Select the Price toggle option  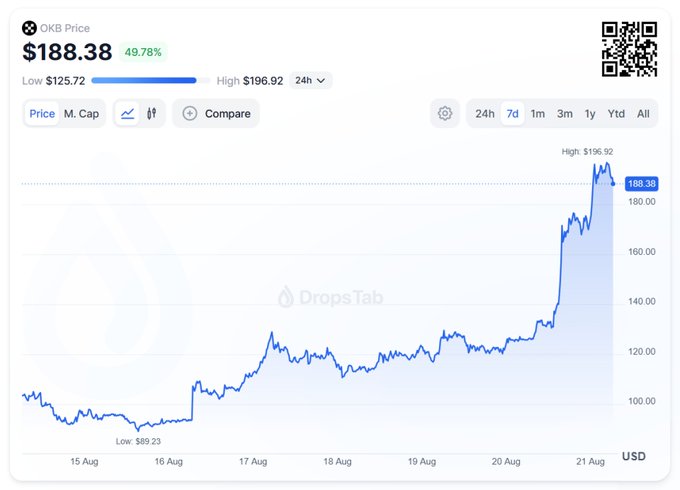pyautogui.click(x=42, y=114)
